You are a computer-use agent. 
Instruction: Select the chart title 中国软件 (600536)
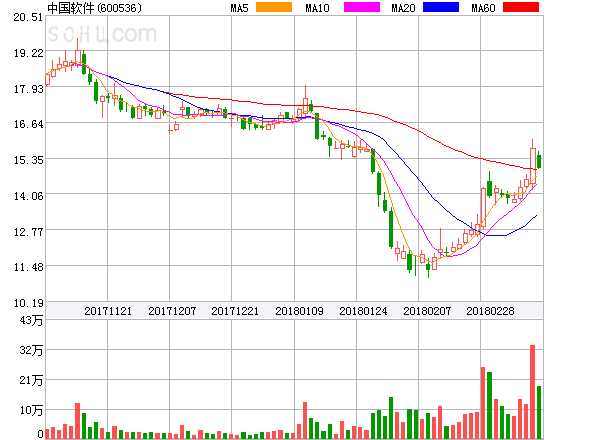95,8
